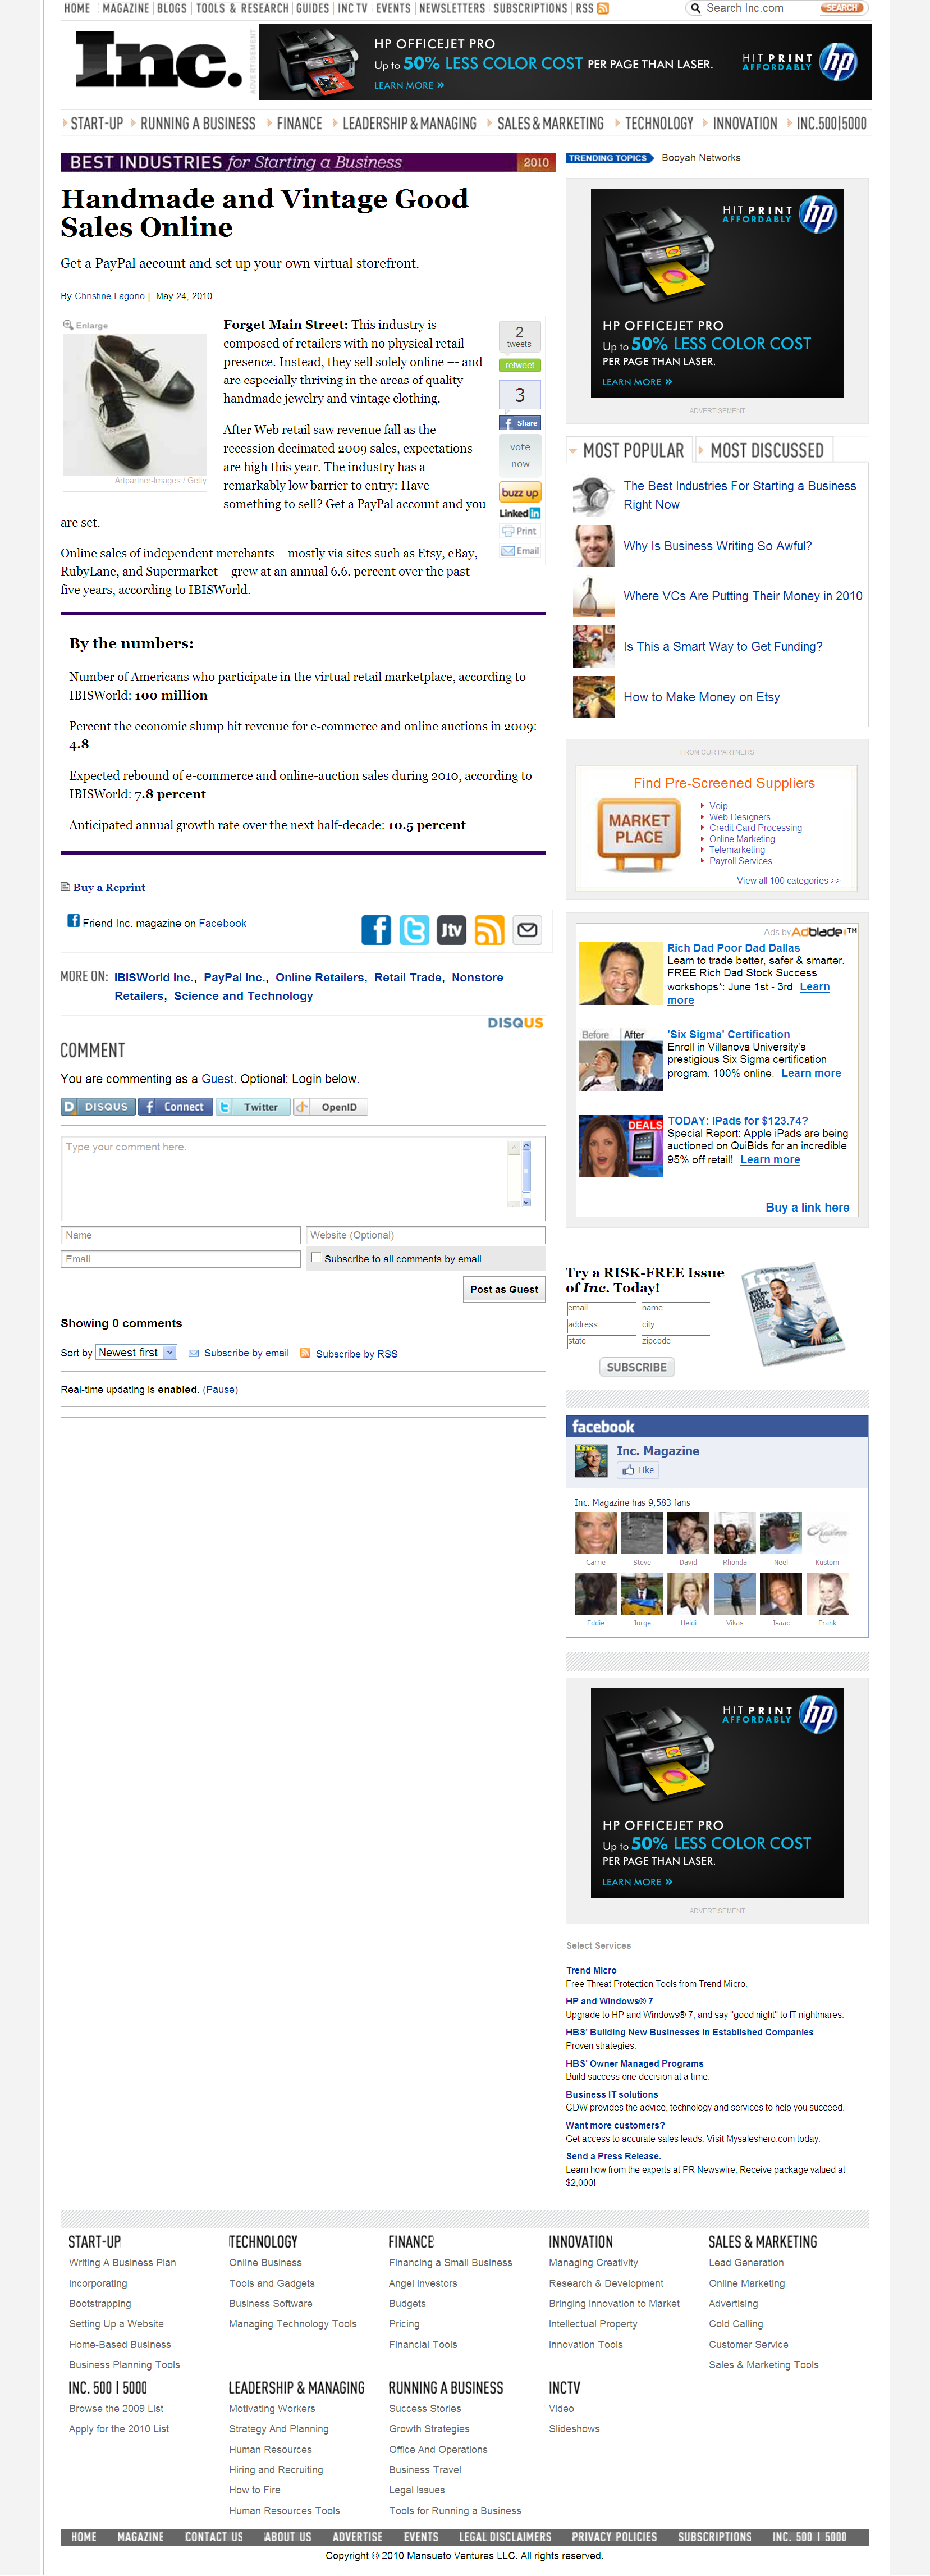Click the orange RSS icon below the article
The image size is (930, 2576).
point(489,930)
